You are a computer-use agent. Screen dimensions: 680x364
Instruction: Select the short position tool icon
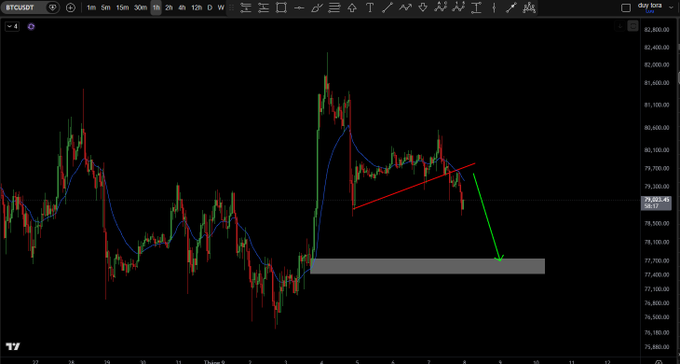click(263, 7)
